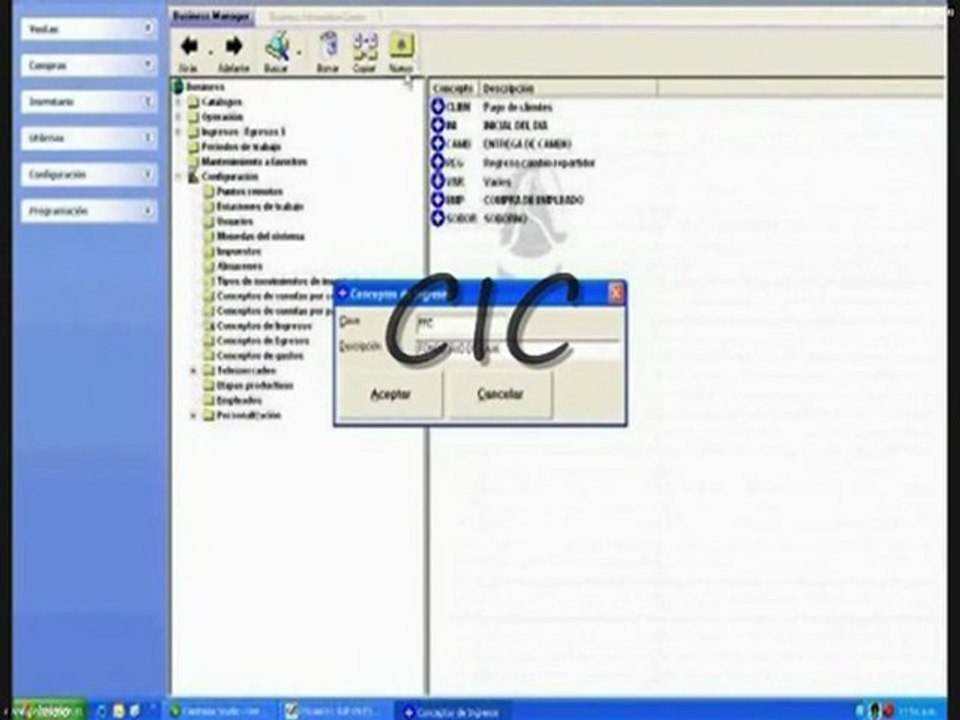
Task: Click the Concepto column header
Action: coord(454,89)
